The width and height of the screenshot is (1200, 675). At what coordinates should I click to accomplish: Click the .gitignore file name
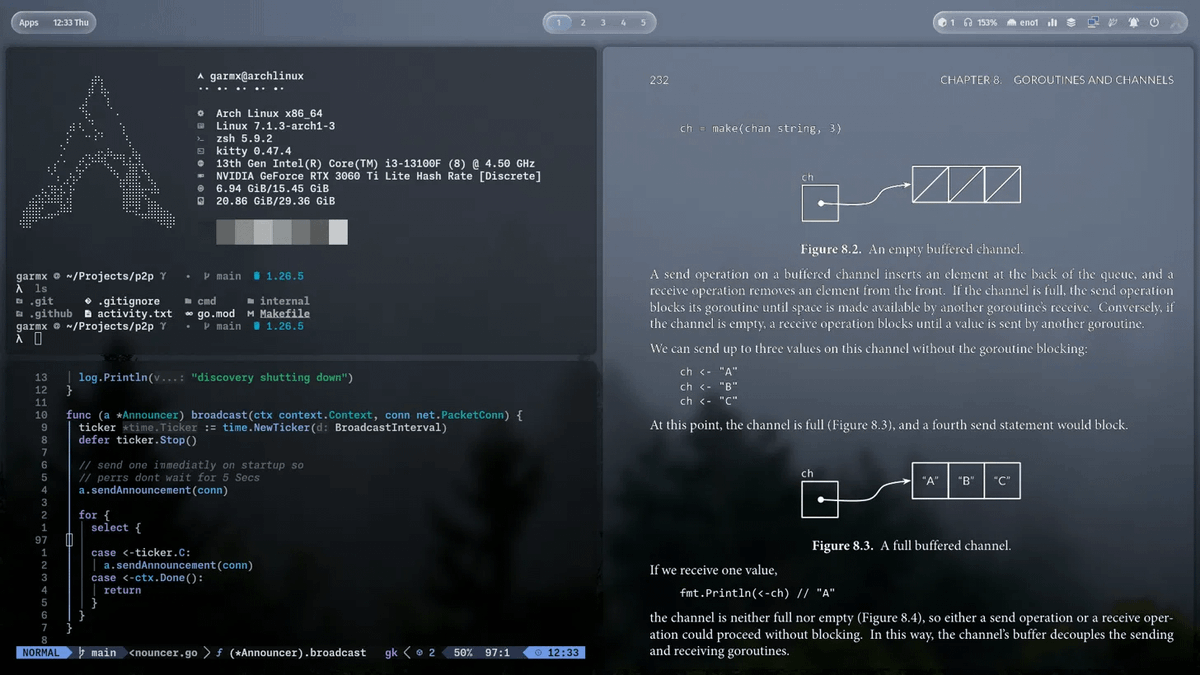(x=128, y=301)
